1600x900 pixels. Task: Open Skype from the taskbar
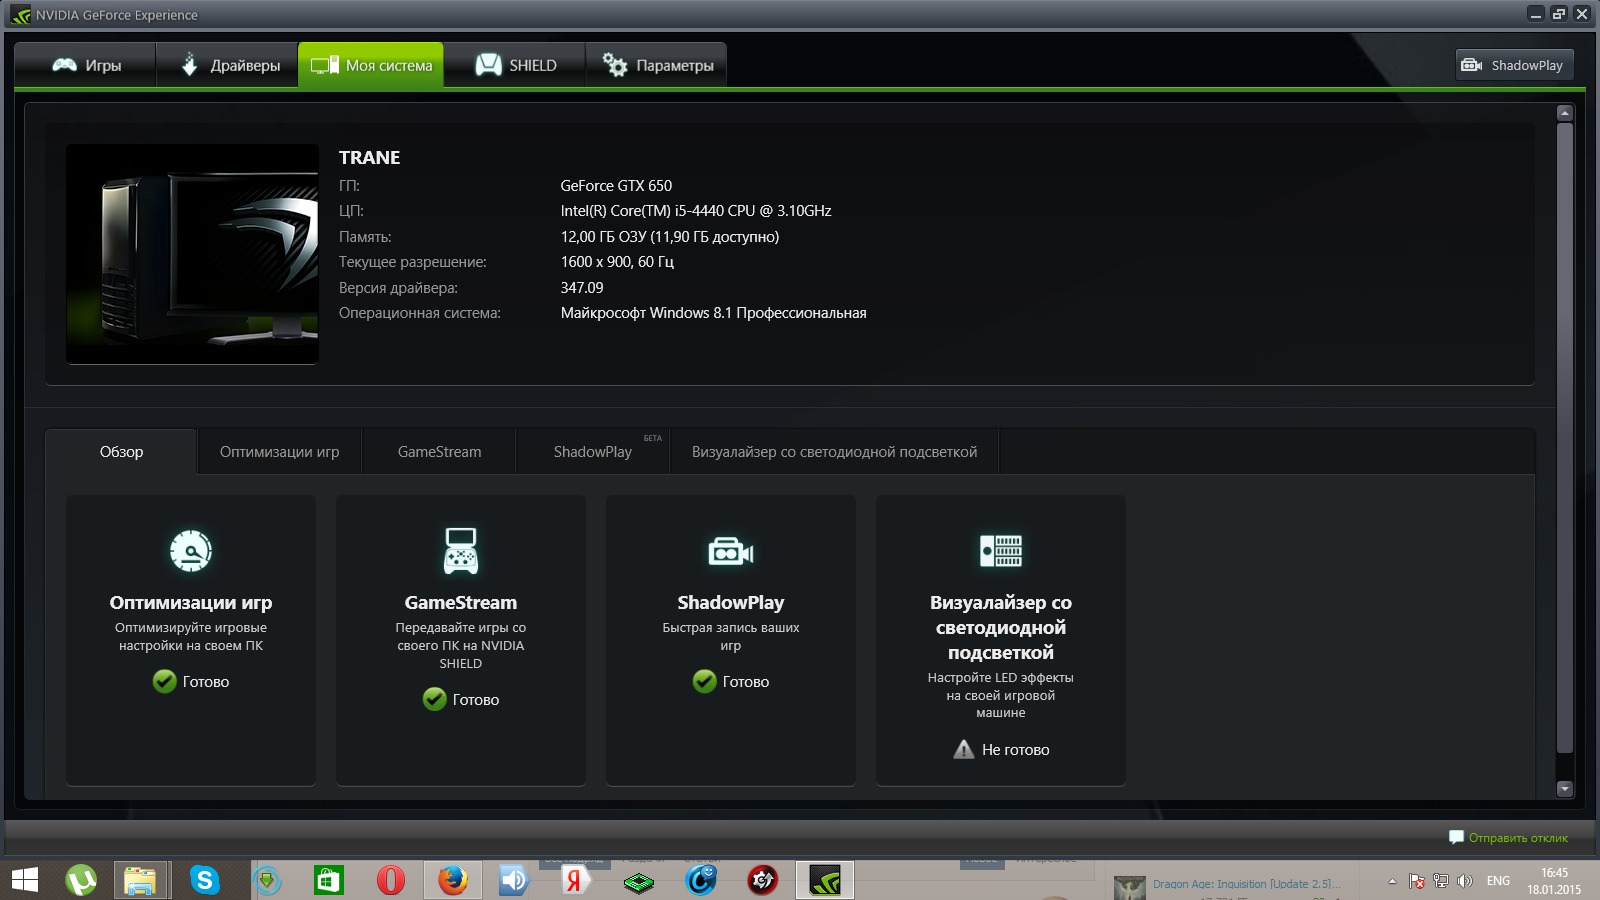coord(205,880)
